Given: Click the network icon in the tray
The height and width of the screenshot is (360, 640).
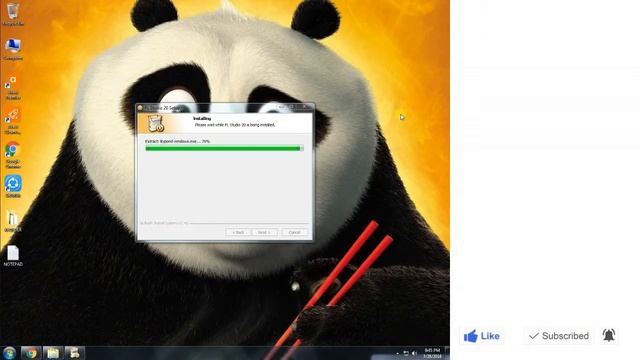Looking at the screenshot, I should (x=406, y=353).
